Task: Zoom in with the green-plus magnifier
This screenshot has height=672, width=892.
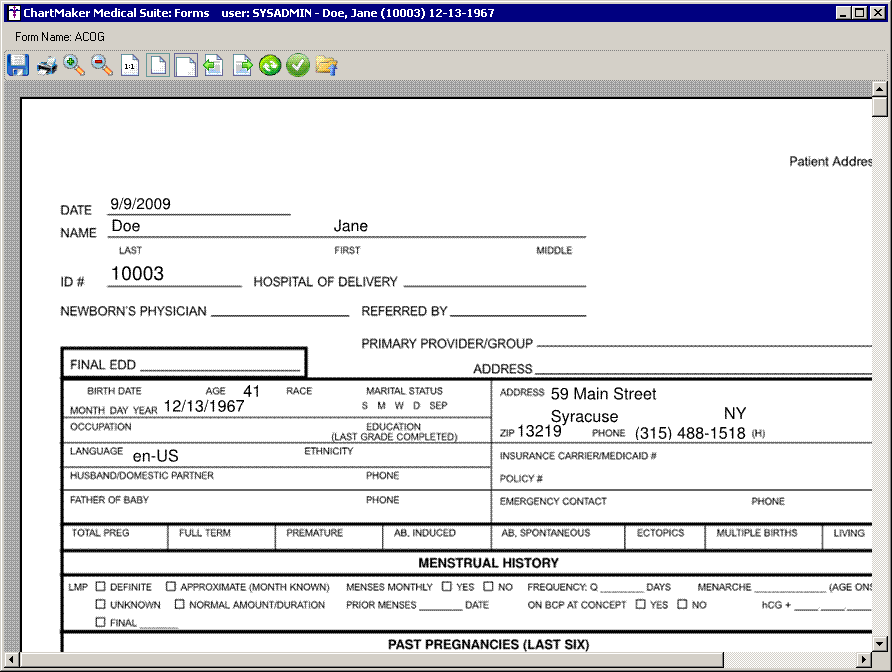Action: click(74, 66)
